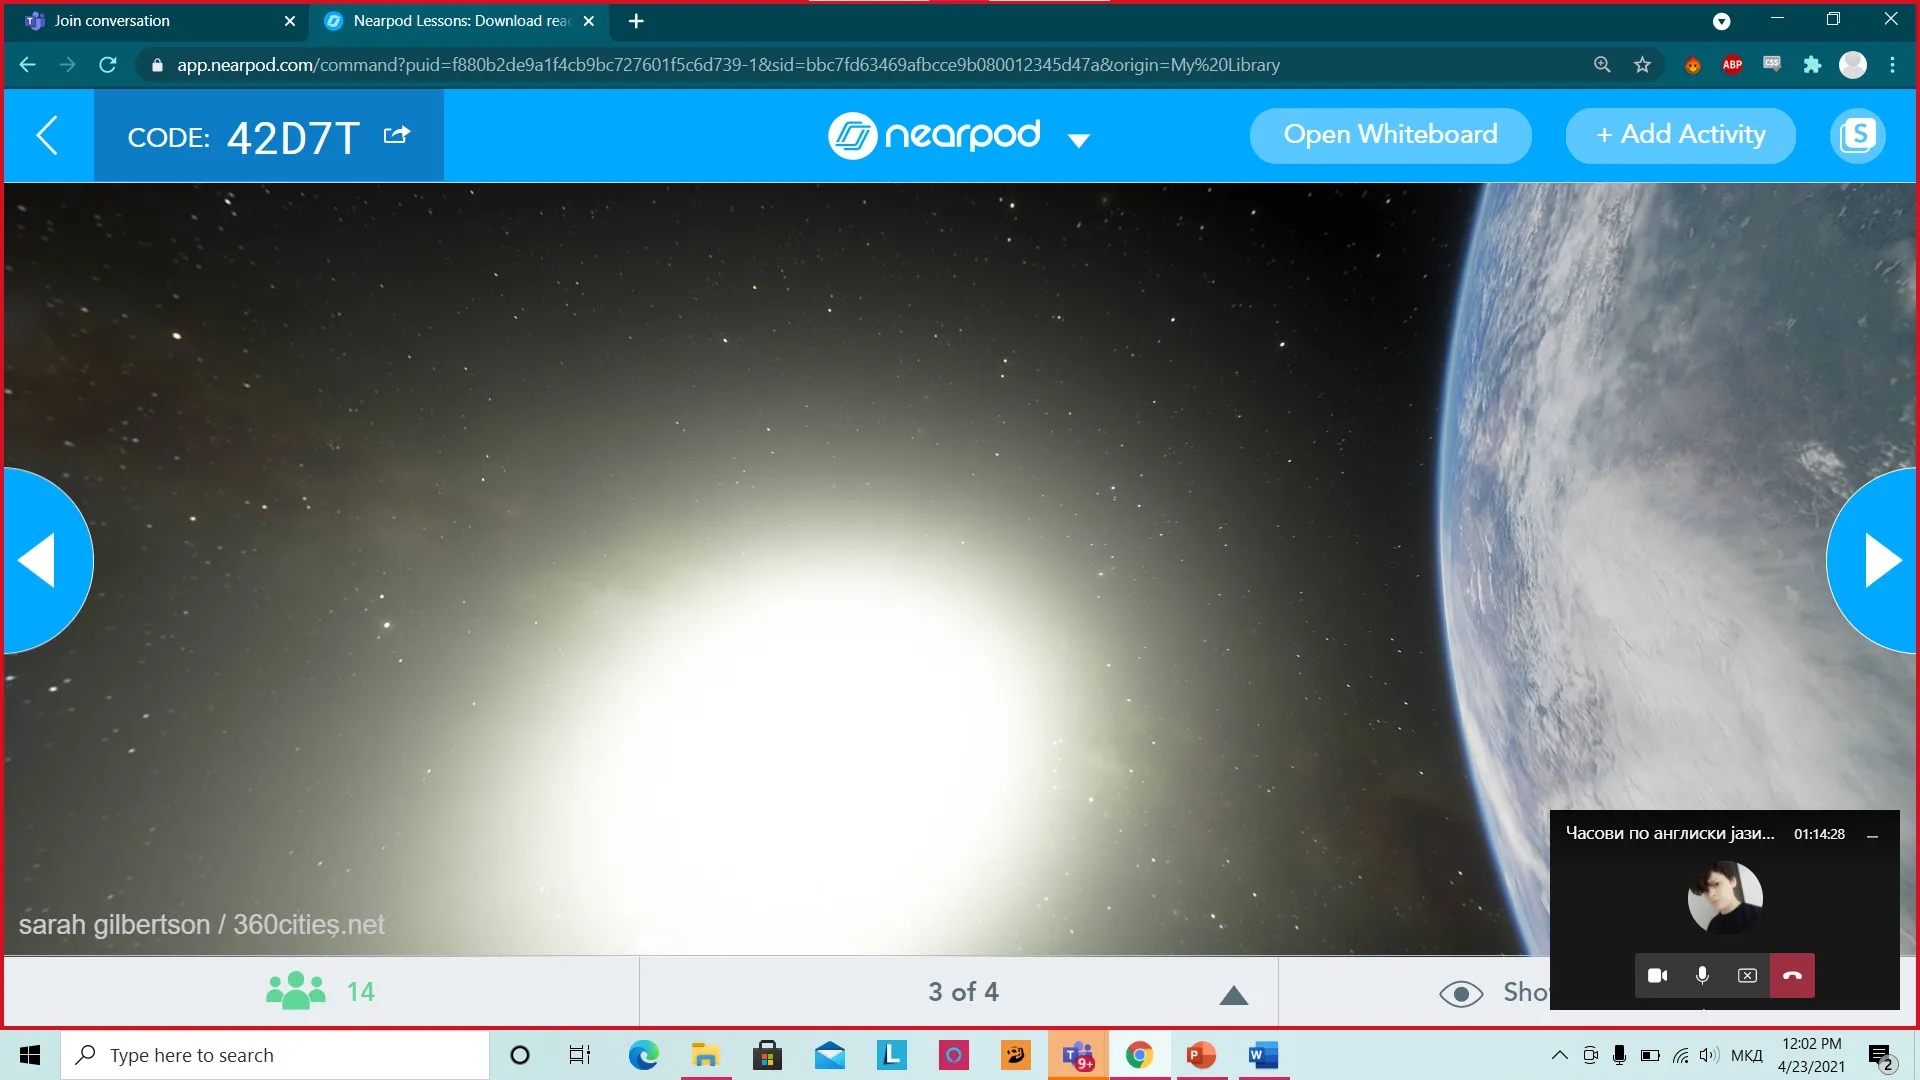Click the Open Whiteboard button
The image size is (1920, 1080).
1390,135
